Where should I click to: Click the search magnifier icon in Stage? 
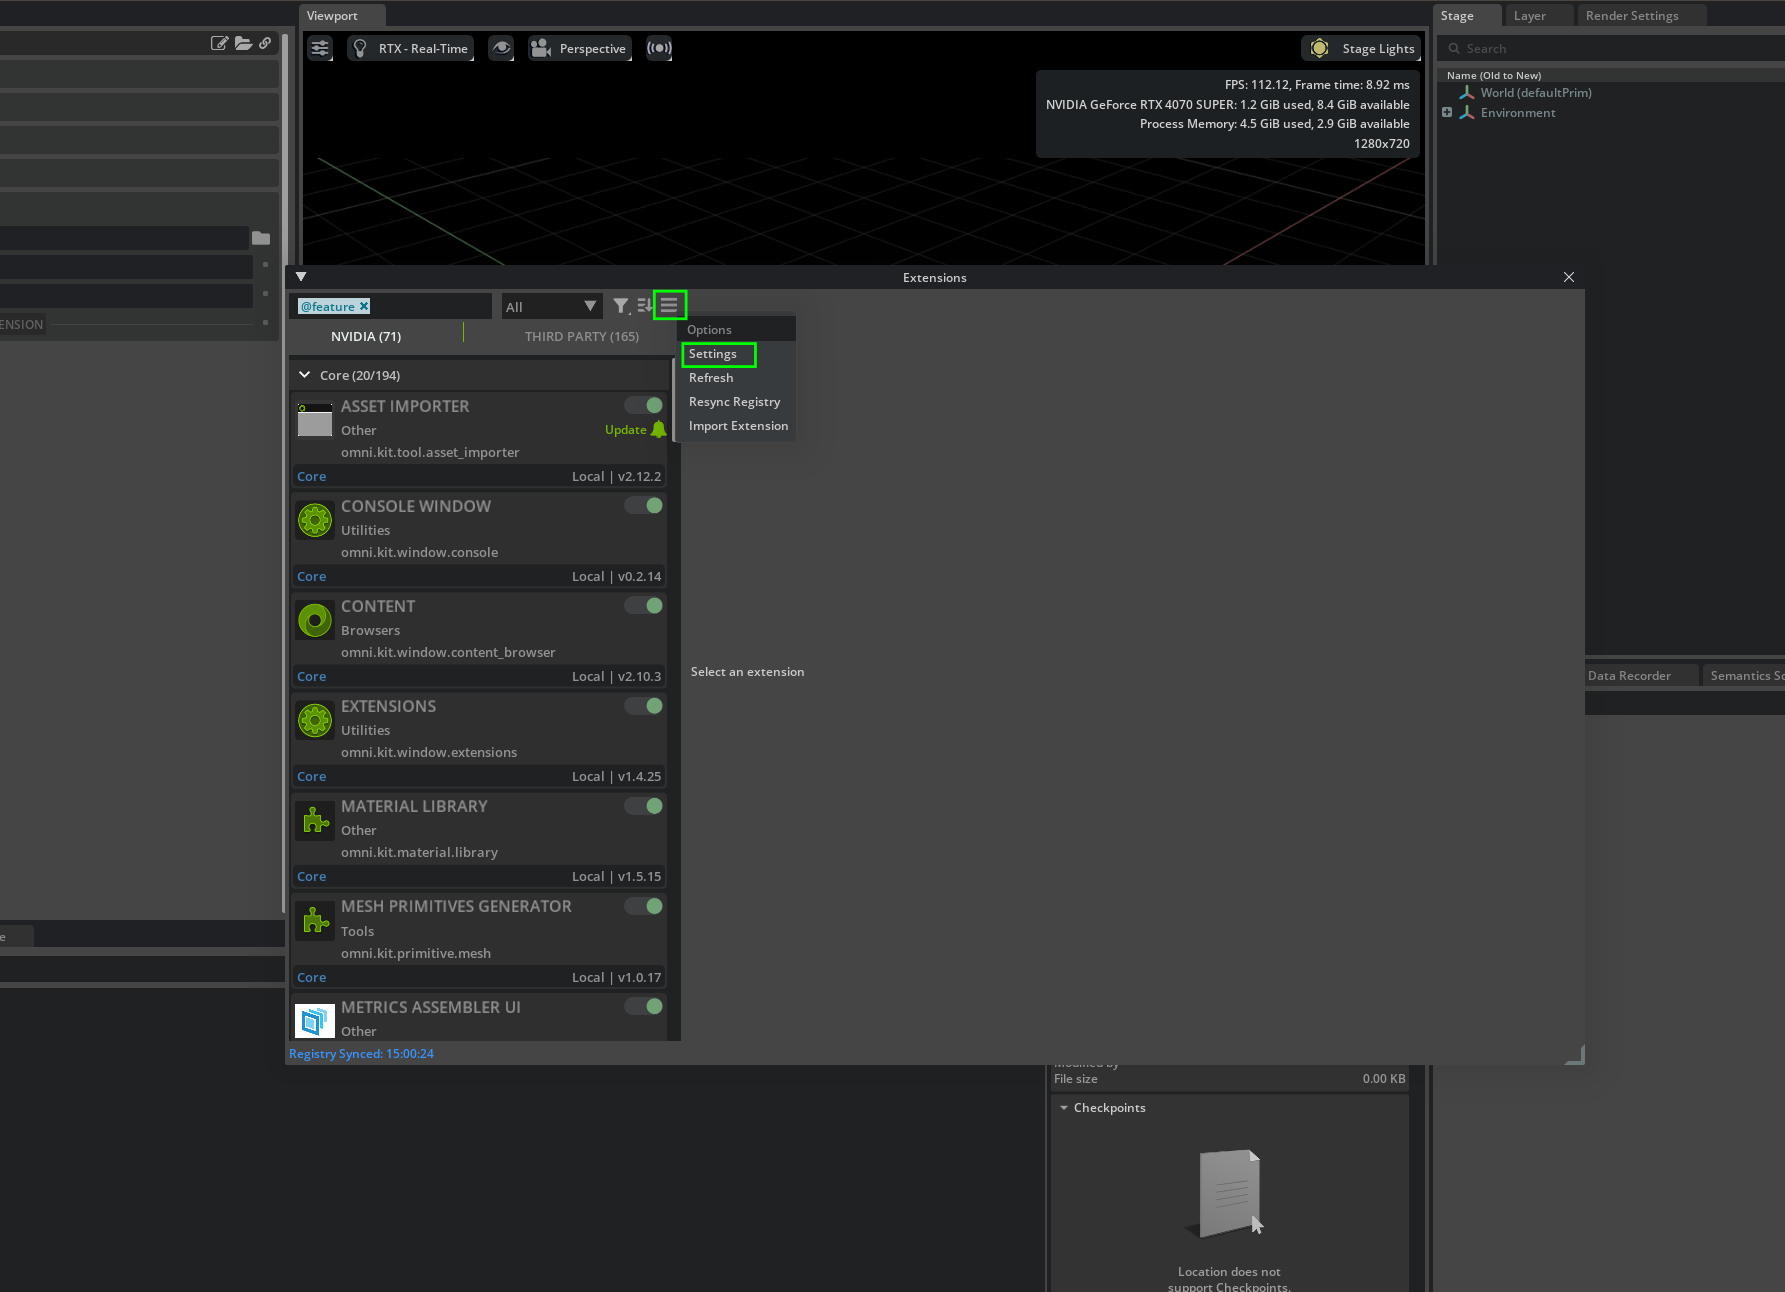[x=1454, y=48]
